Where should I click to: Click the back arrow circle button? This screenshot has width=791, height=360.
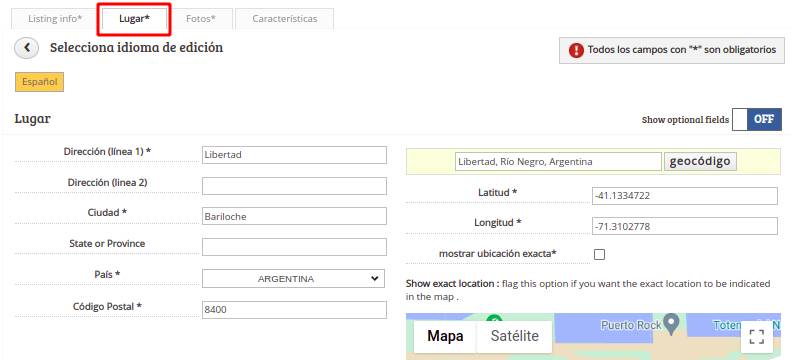coord(27,48)
